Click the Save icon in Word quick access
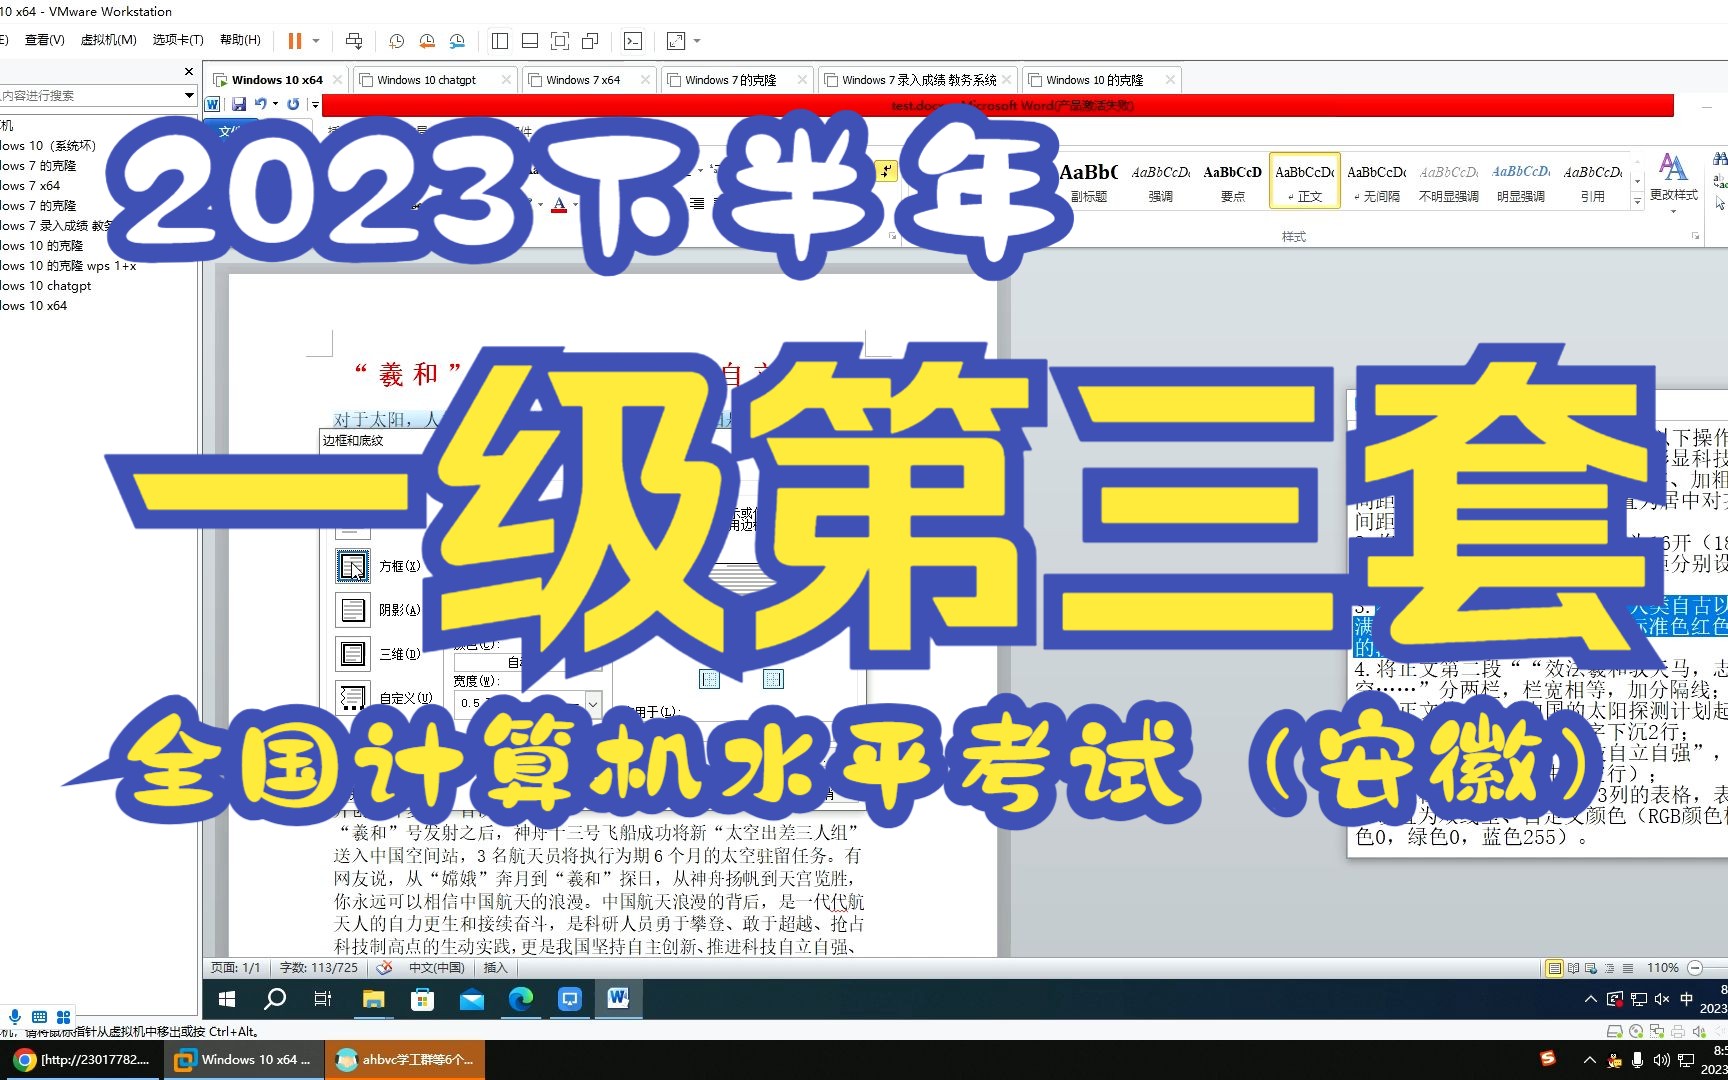The width and height of the screenshot is (1728, 1080). click(239, 104)
